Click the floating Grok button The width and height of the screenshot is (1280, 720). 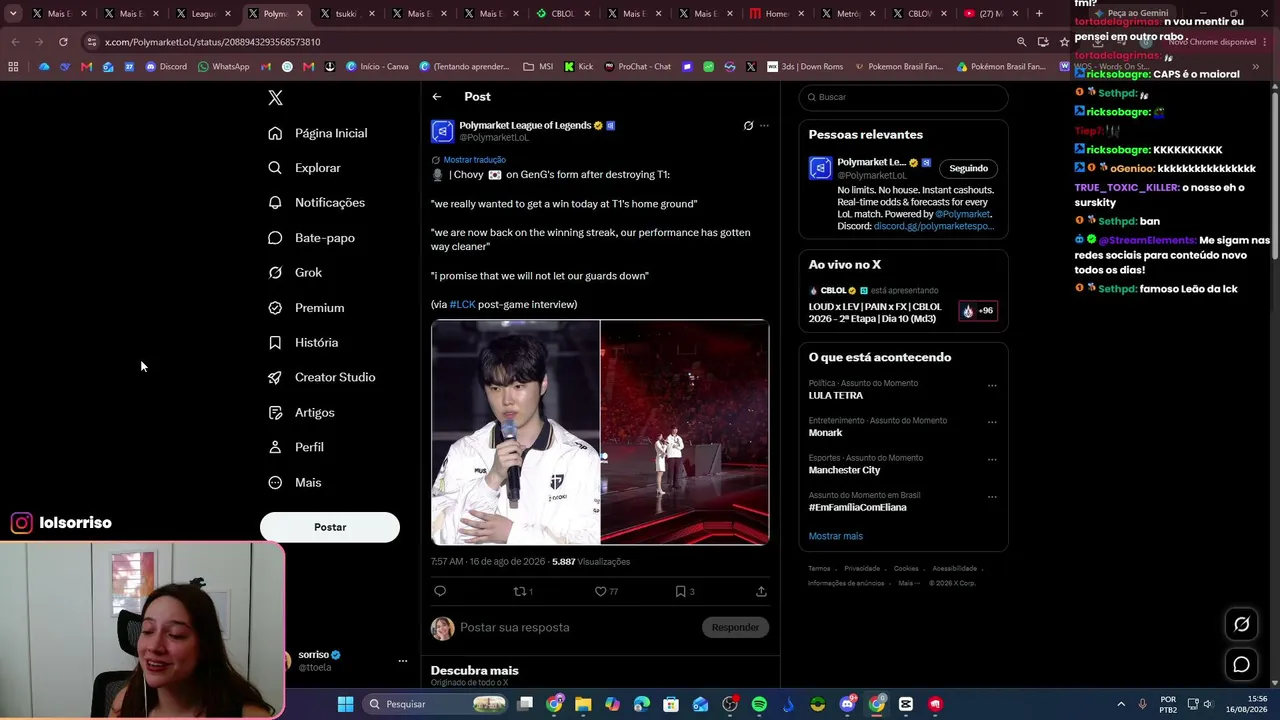click(1241, 624)
